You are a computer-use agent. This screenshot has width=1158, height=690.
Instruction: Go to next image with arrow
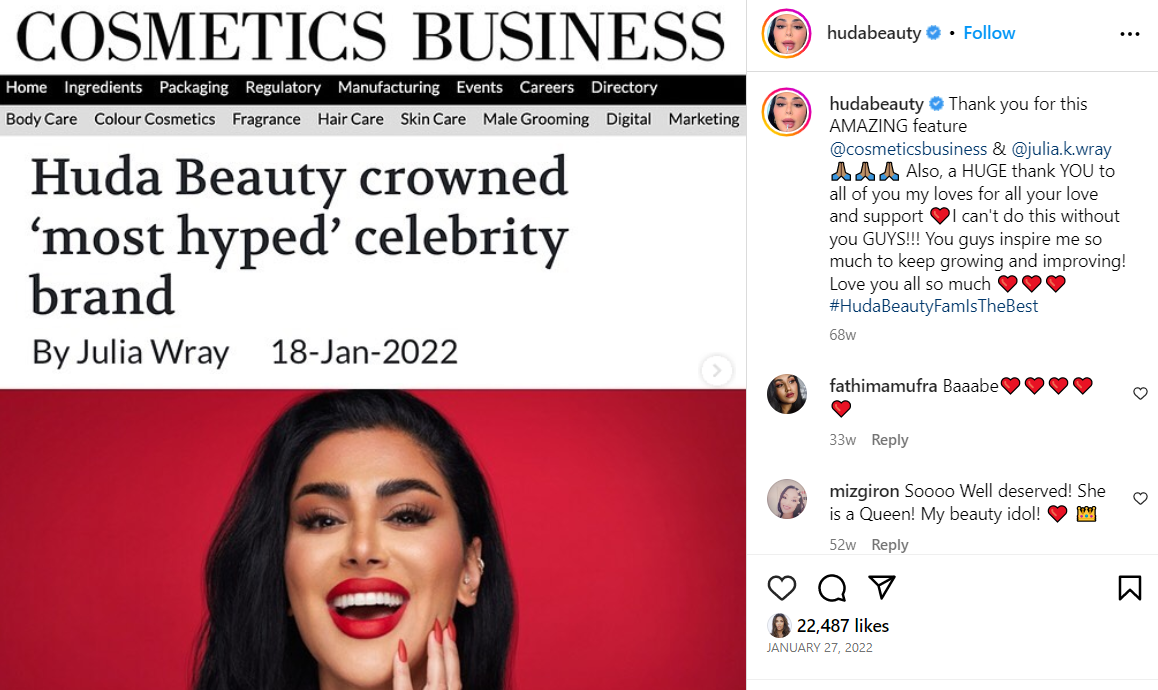(716, 370)
